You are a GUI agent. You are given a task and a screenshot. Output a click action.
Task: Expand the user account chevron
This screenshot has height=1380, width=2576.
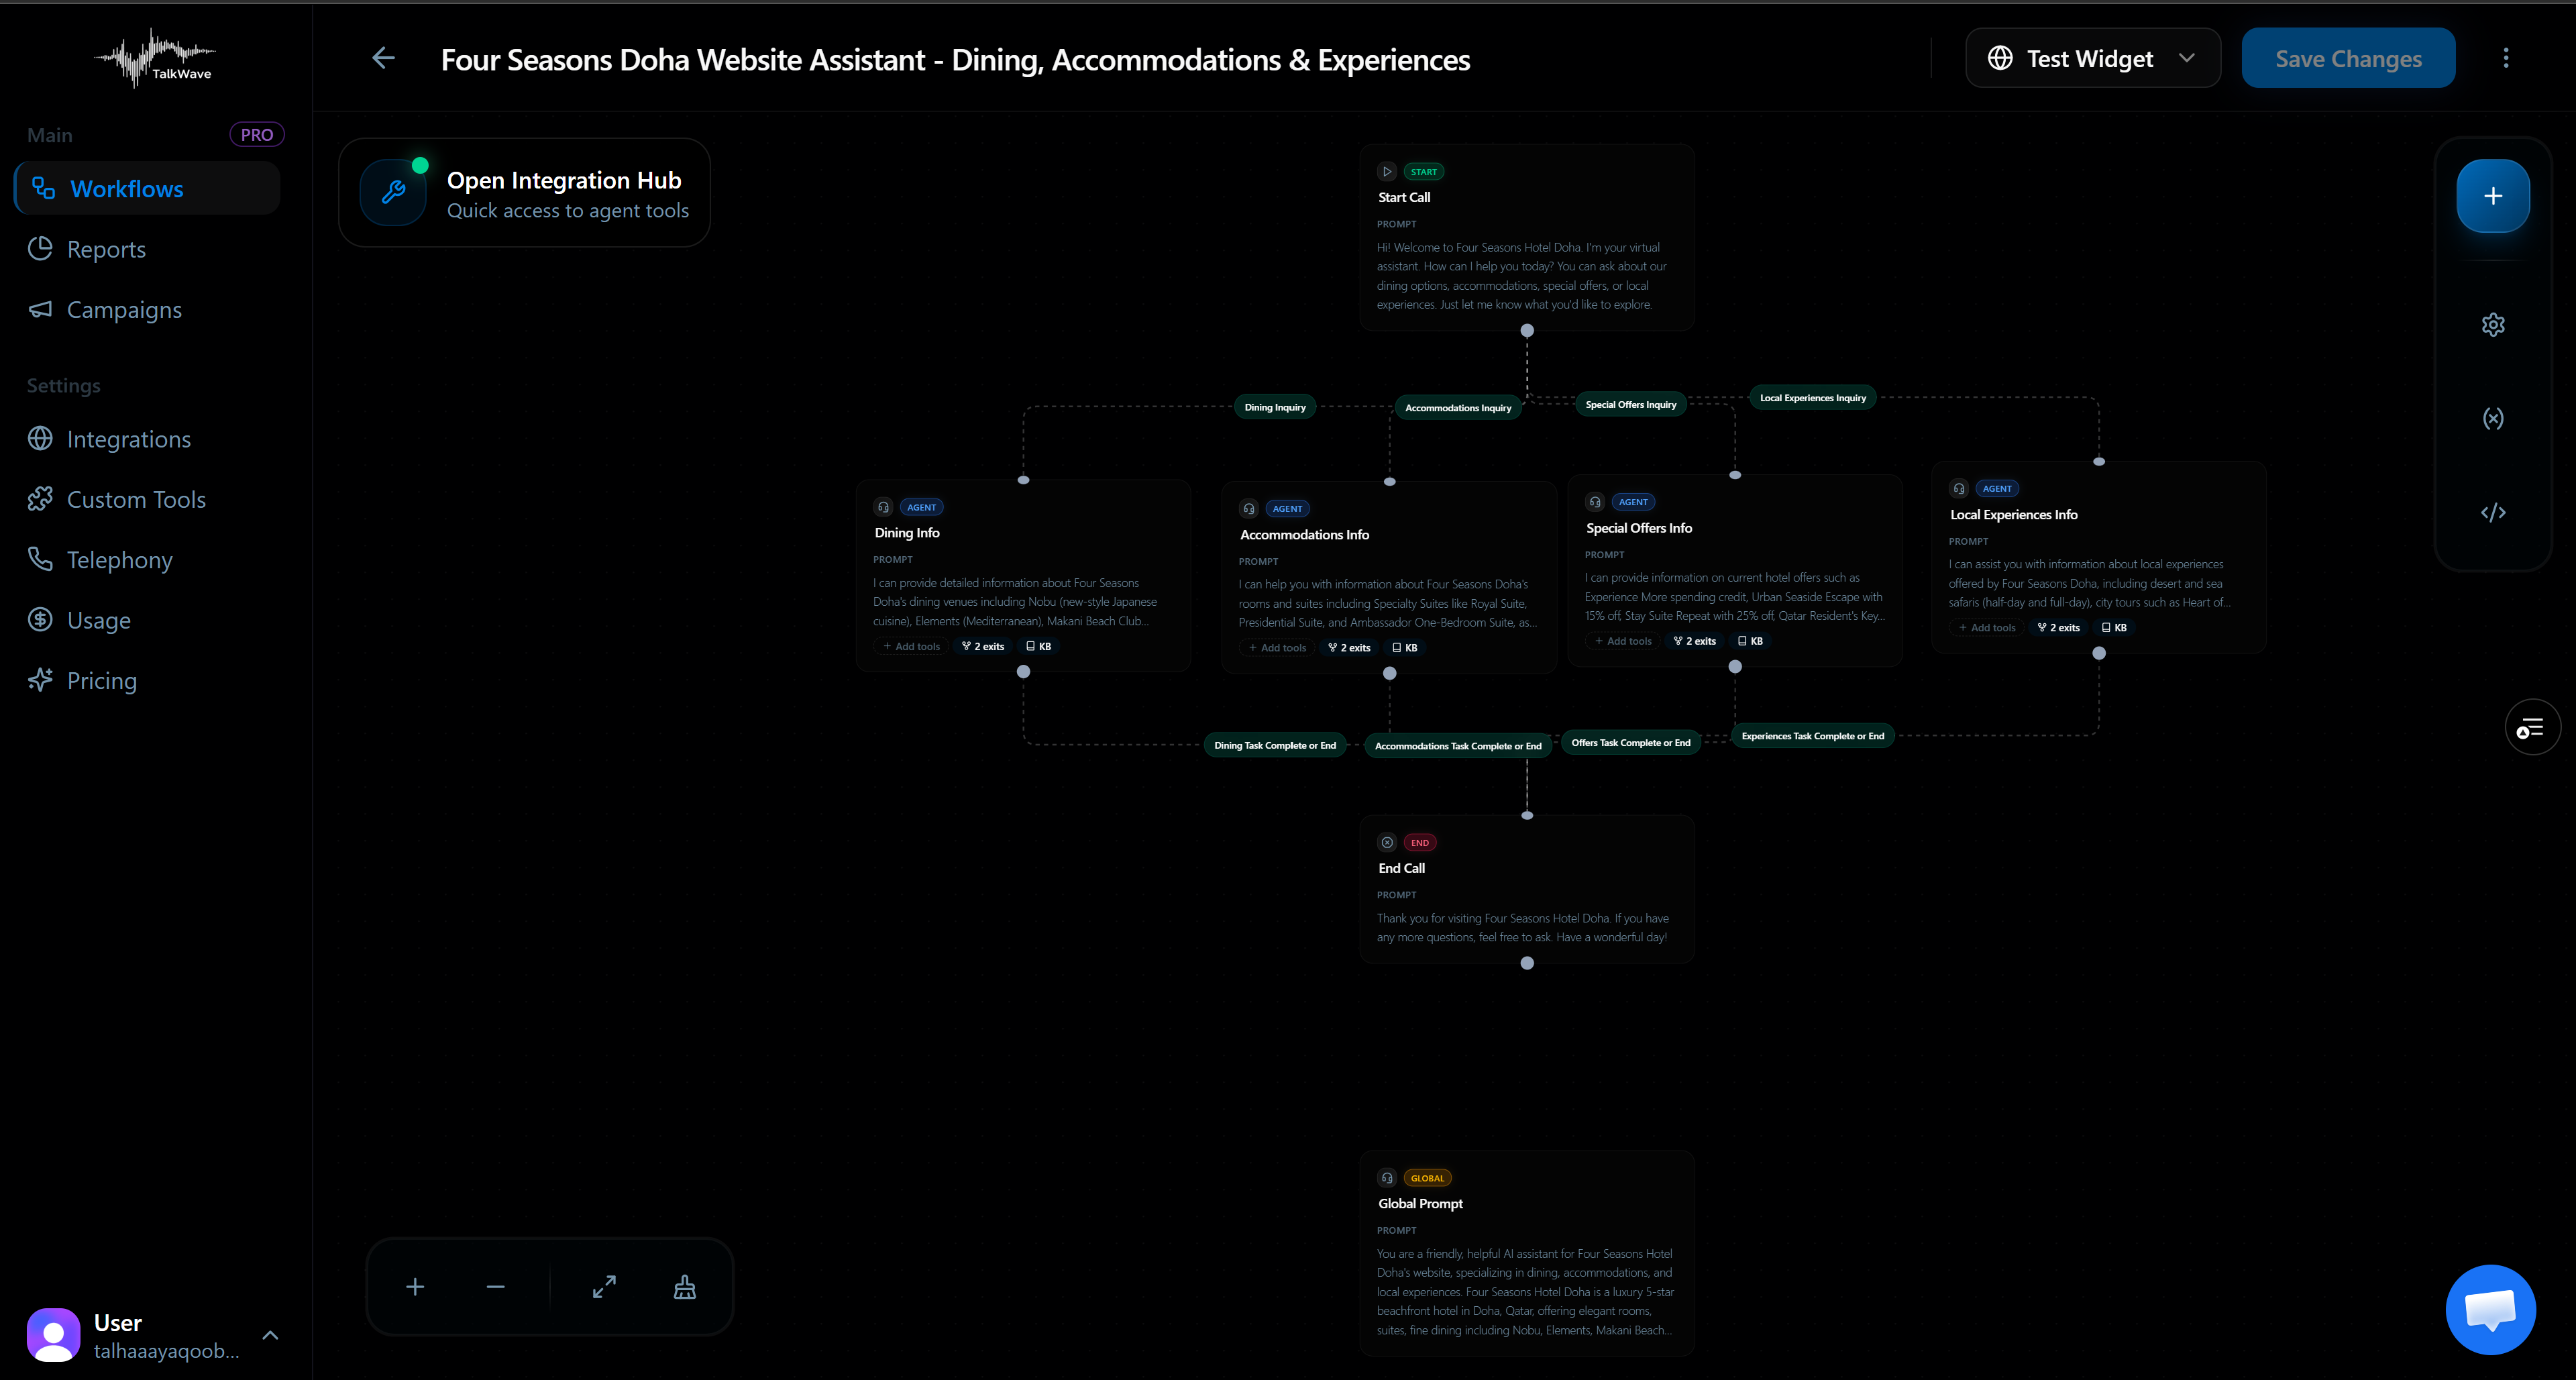pyautogui.click(x=270, y=1335)
